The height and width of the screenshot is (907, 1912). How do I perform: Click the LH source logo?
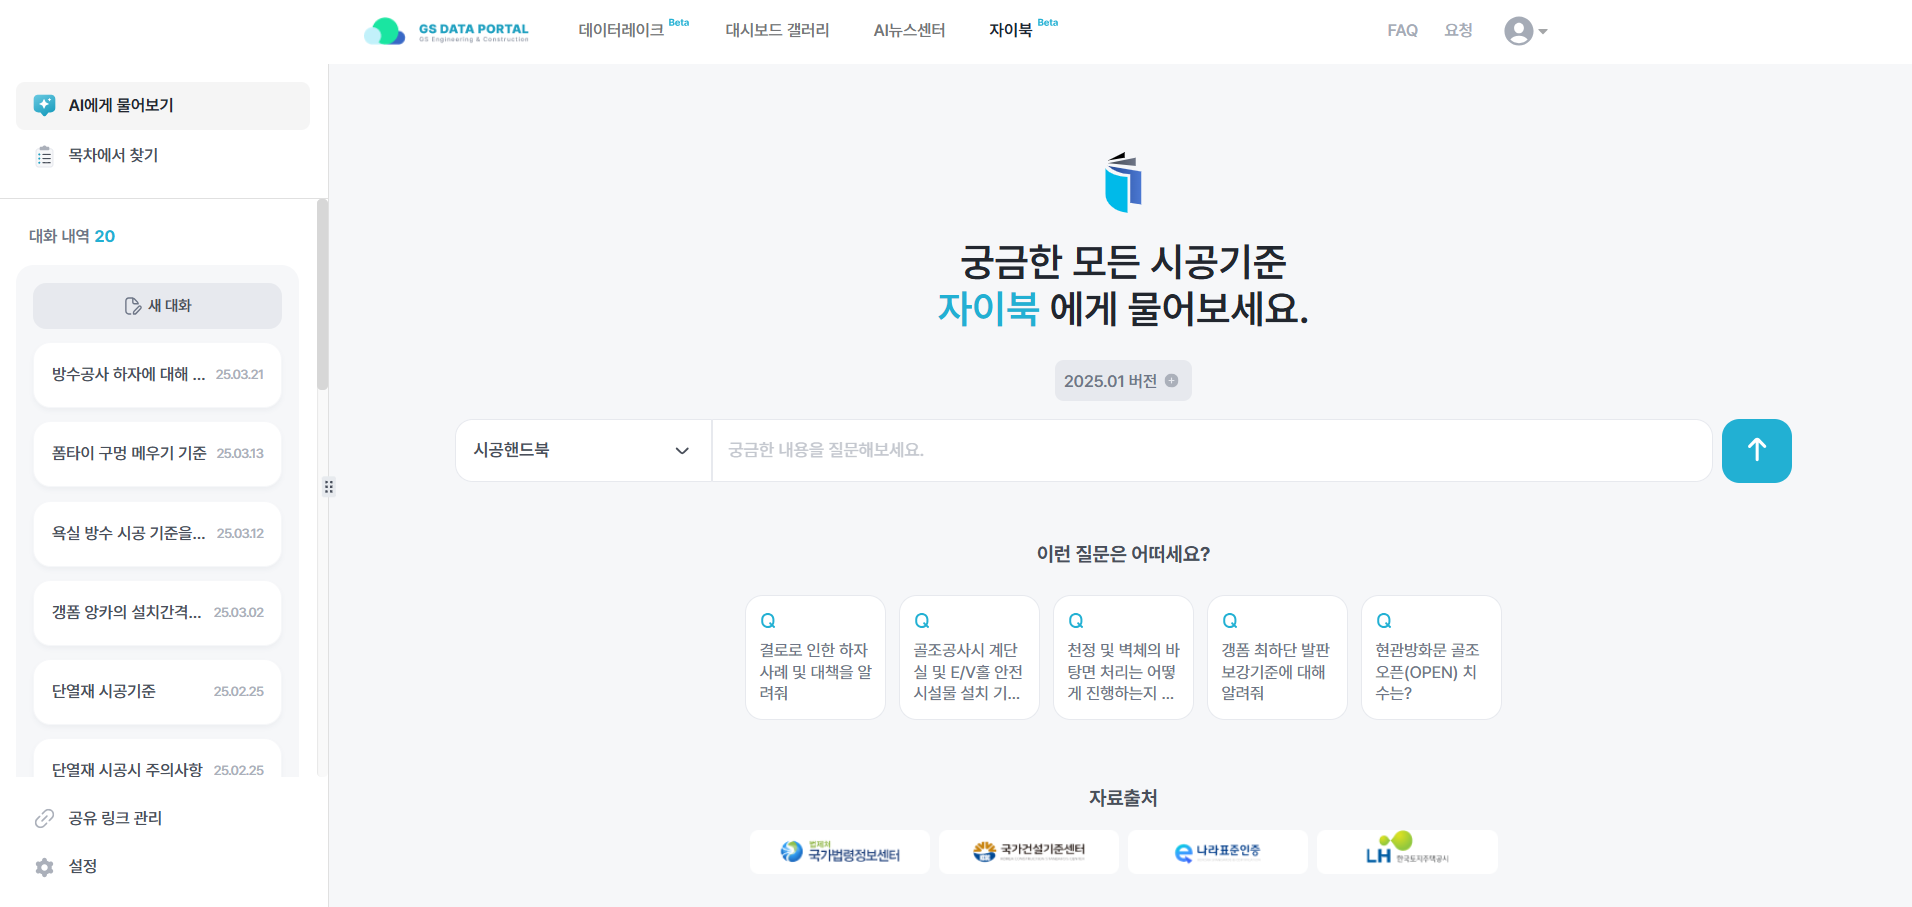pos(1406,852)
